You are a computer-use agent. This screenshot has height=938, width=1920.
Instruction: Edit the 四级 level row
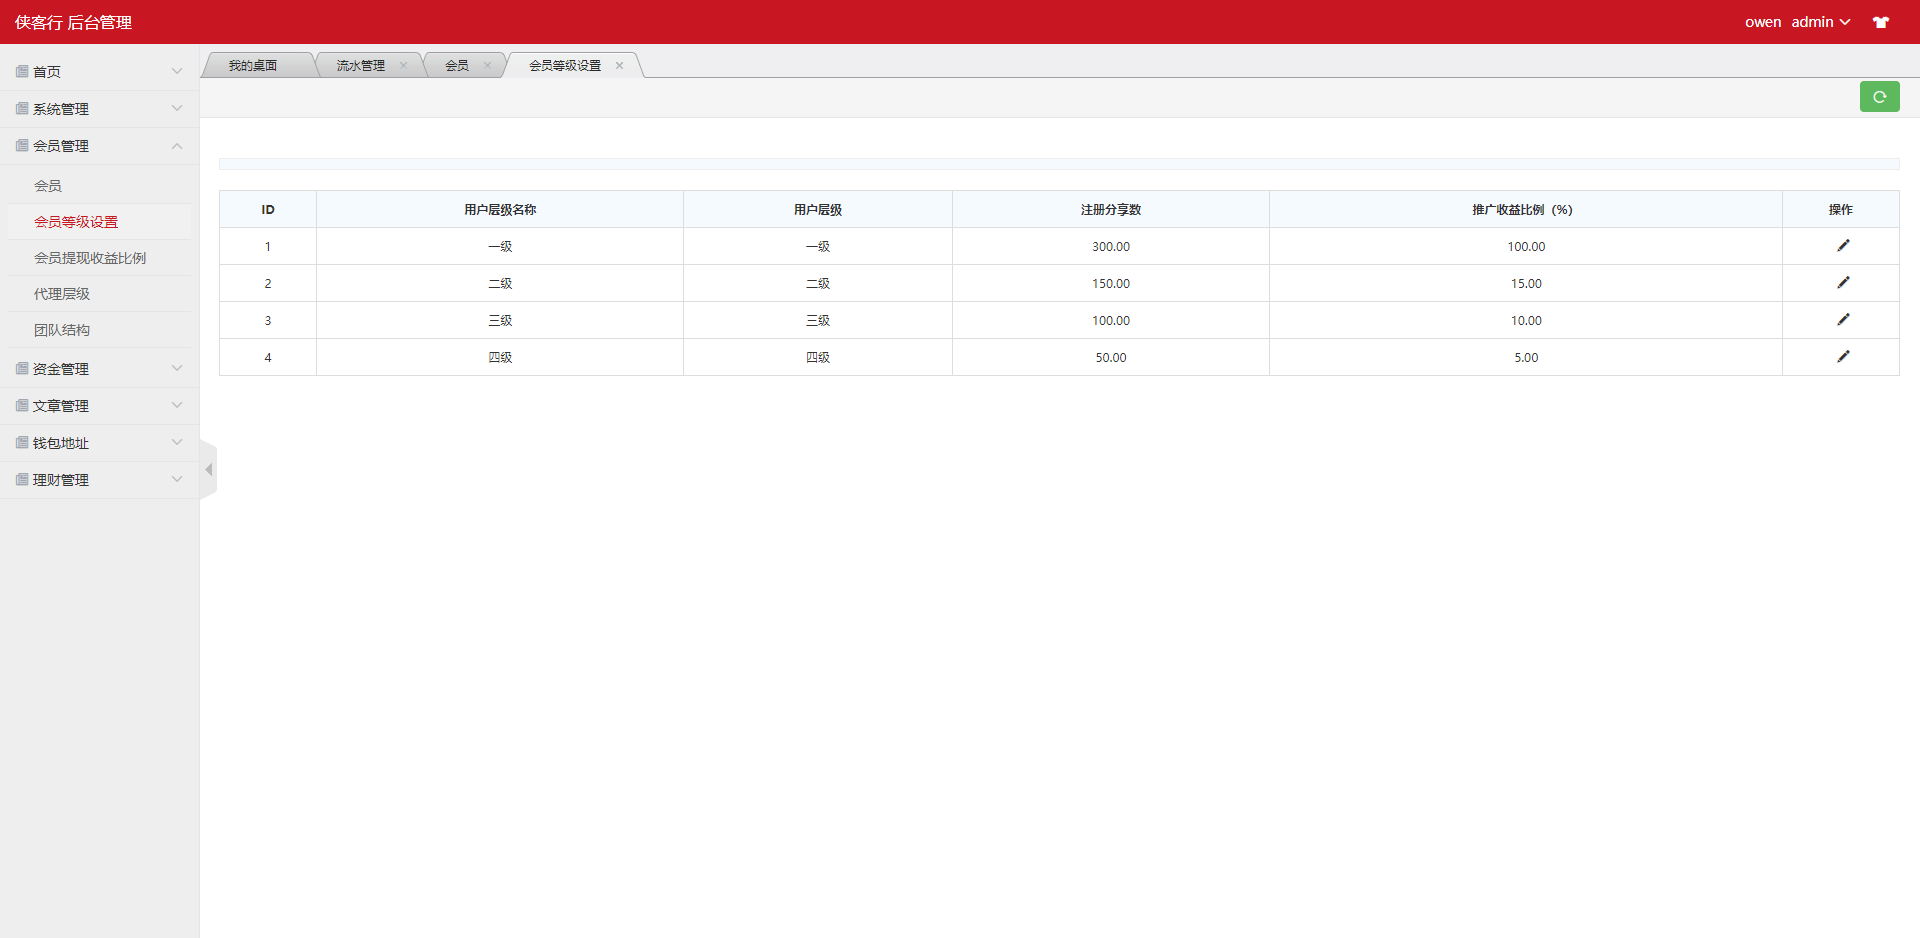[x=1843, y=357]
